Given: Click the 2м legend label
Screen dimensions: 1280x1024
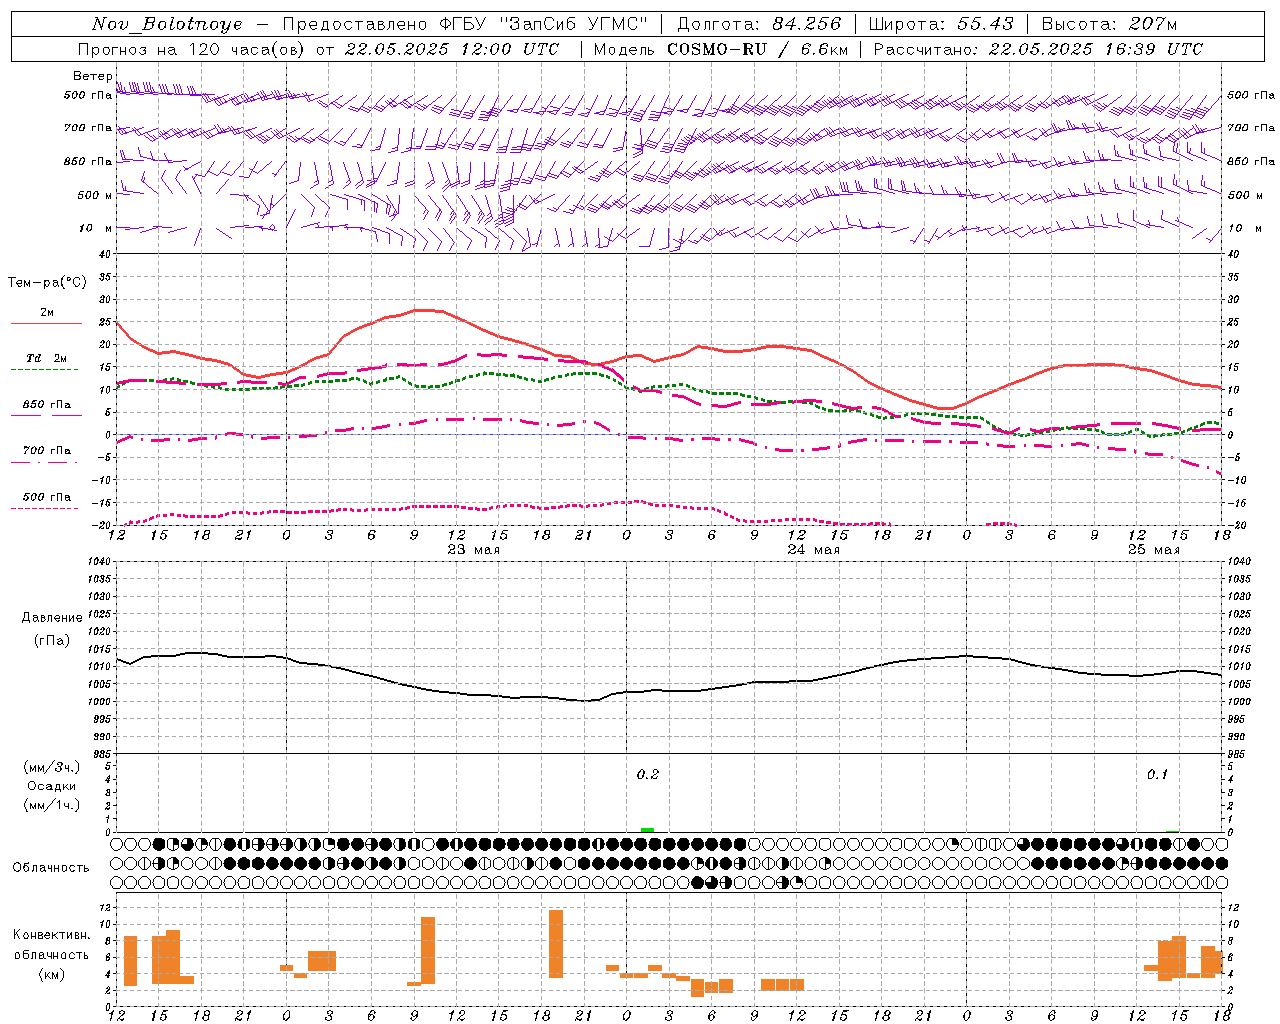Looking at the screenshot, I should pyautogui.click(x=47, y=312).
